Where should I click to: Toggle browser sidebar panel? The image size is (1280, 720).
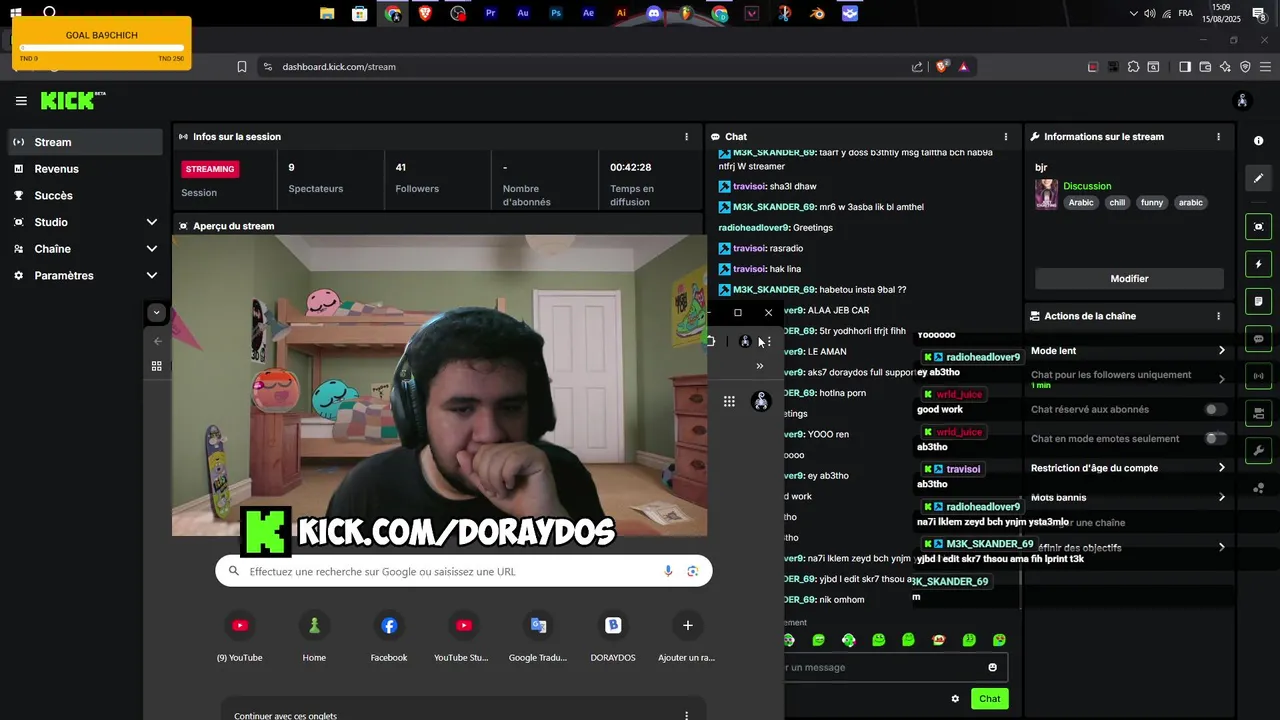(1184, 67)
